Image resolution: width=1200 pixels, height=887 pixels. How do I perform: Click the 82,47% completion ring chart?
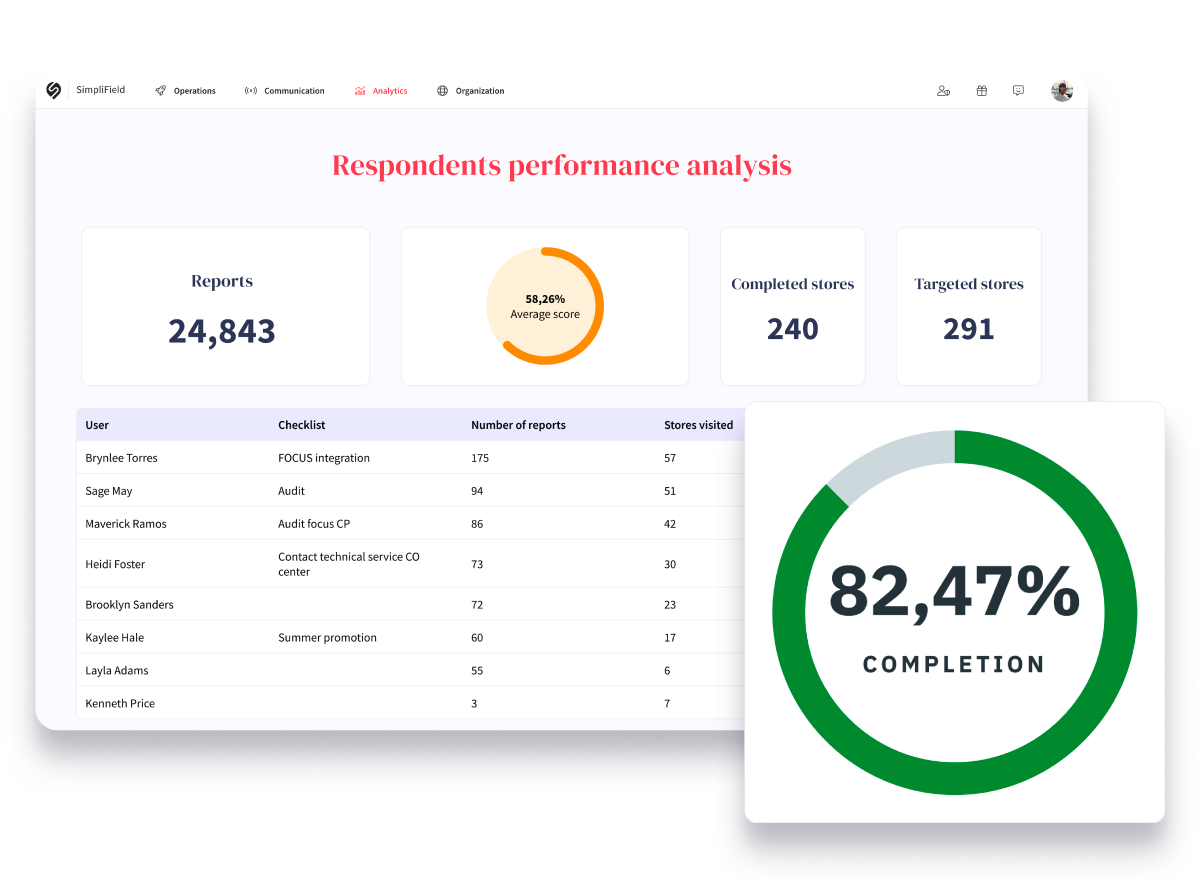point(955,613)
